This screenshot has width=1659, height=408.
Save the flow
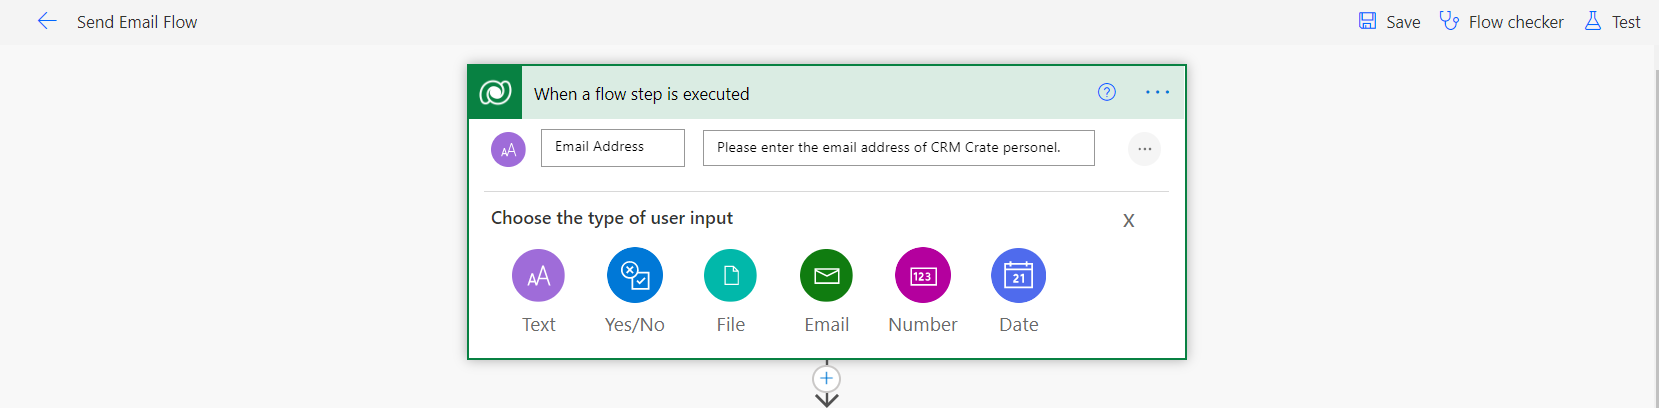(x=1389, y=21)
